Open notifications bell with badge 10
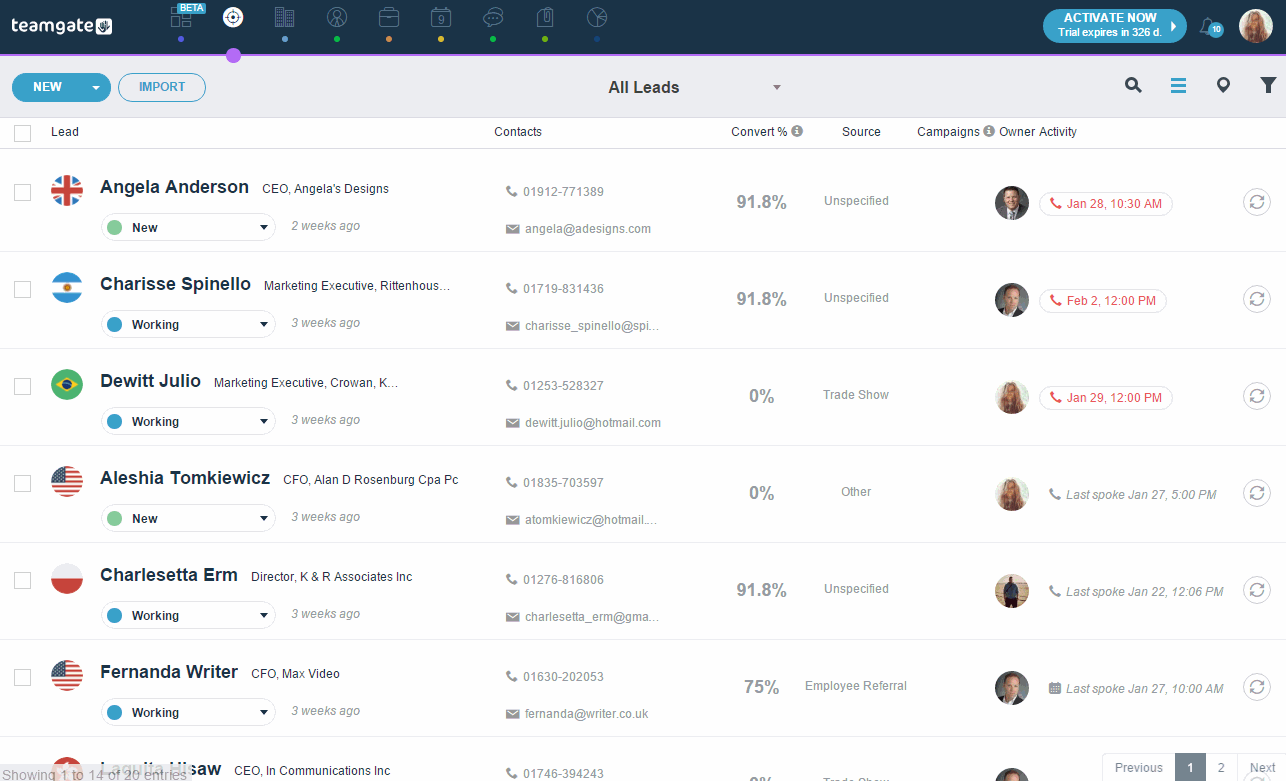This screenshot has height=781, width=1286. pyautogui.click(x=1210, y=27)
